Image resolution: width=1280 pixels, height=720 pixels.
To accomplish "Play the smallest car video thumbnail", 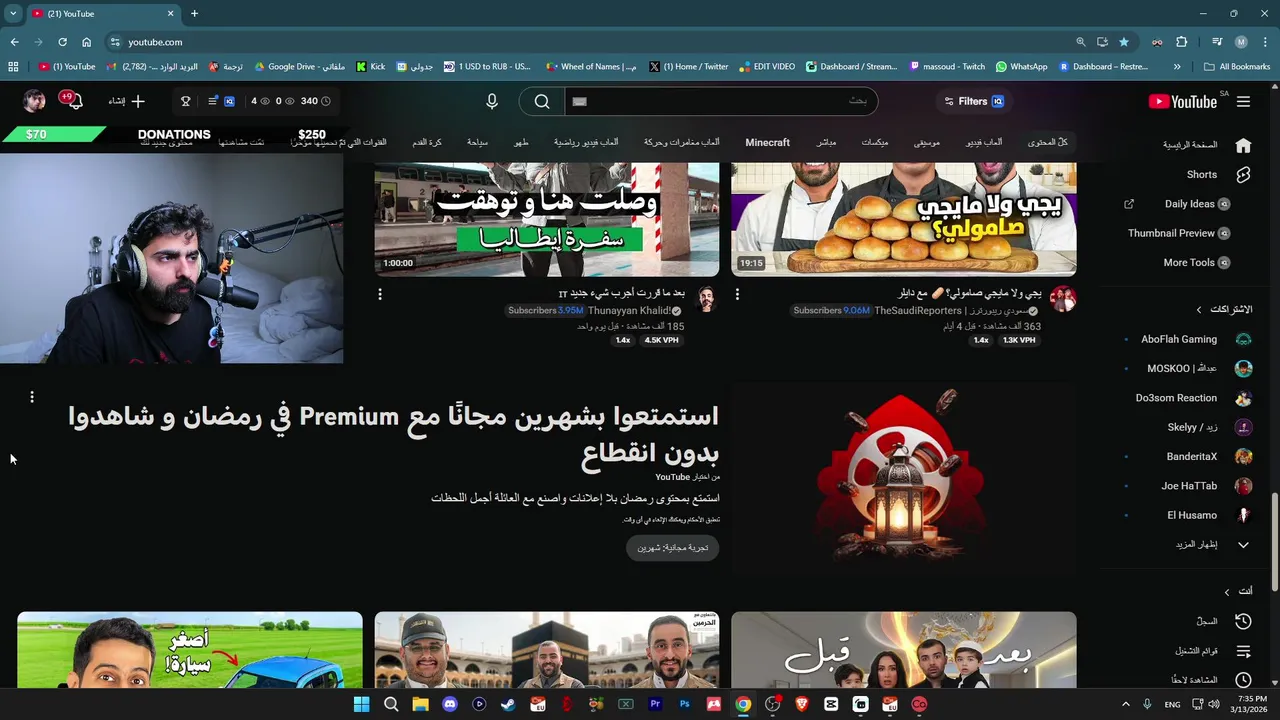I will point(190,650).
